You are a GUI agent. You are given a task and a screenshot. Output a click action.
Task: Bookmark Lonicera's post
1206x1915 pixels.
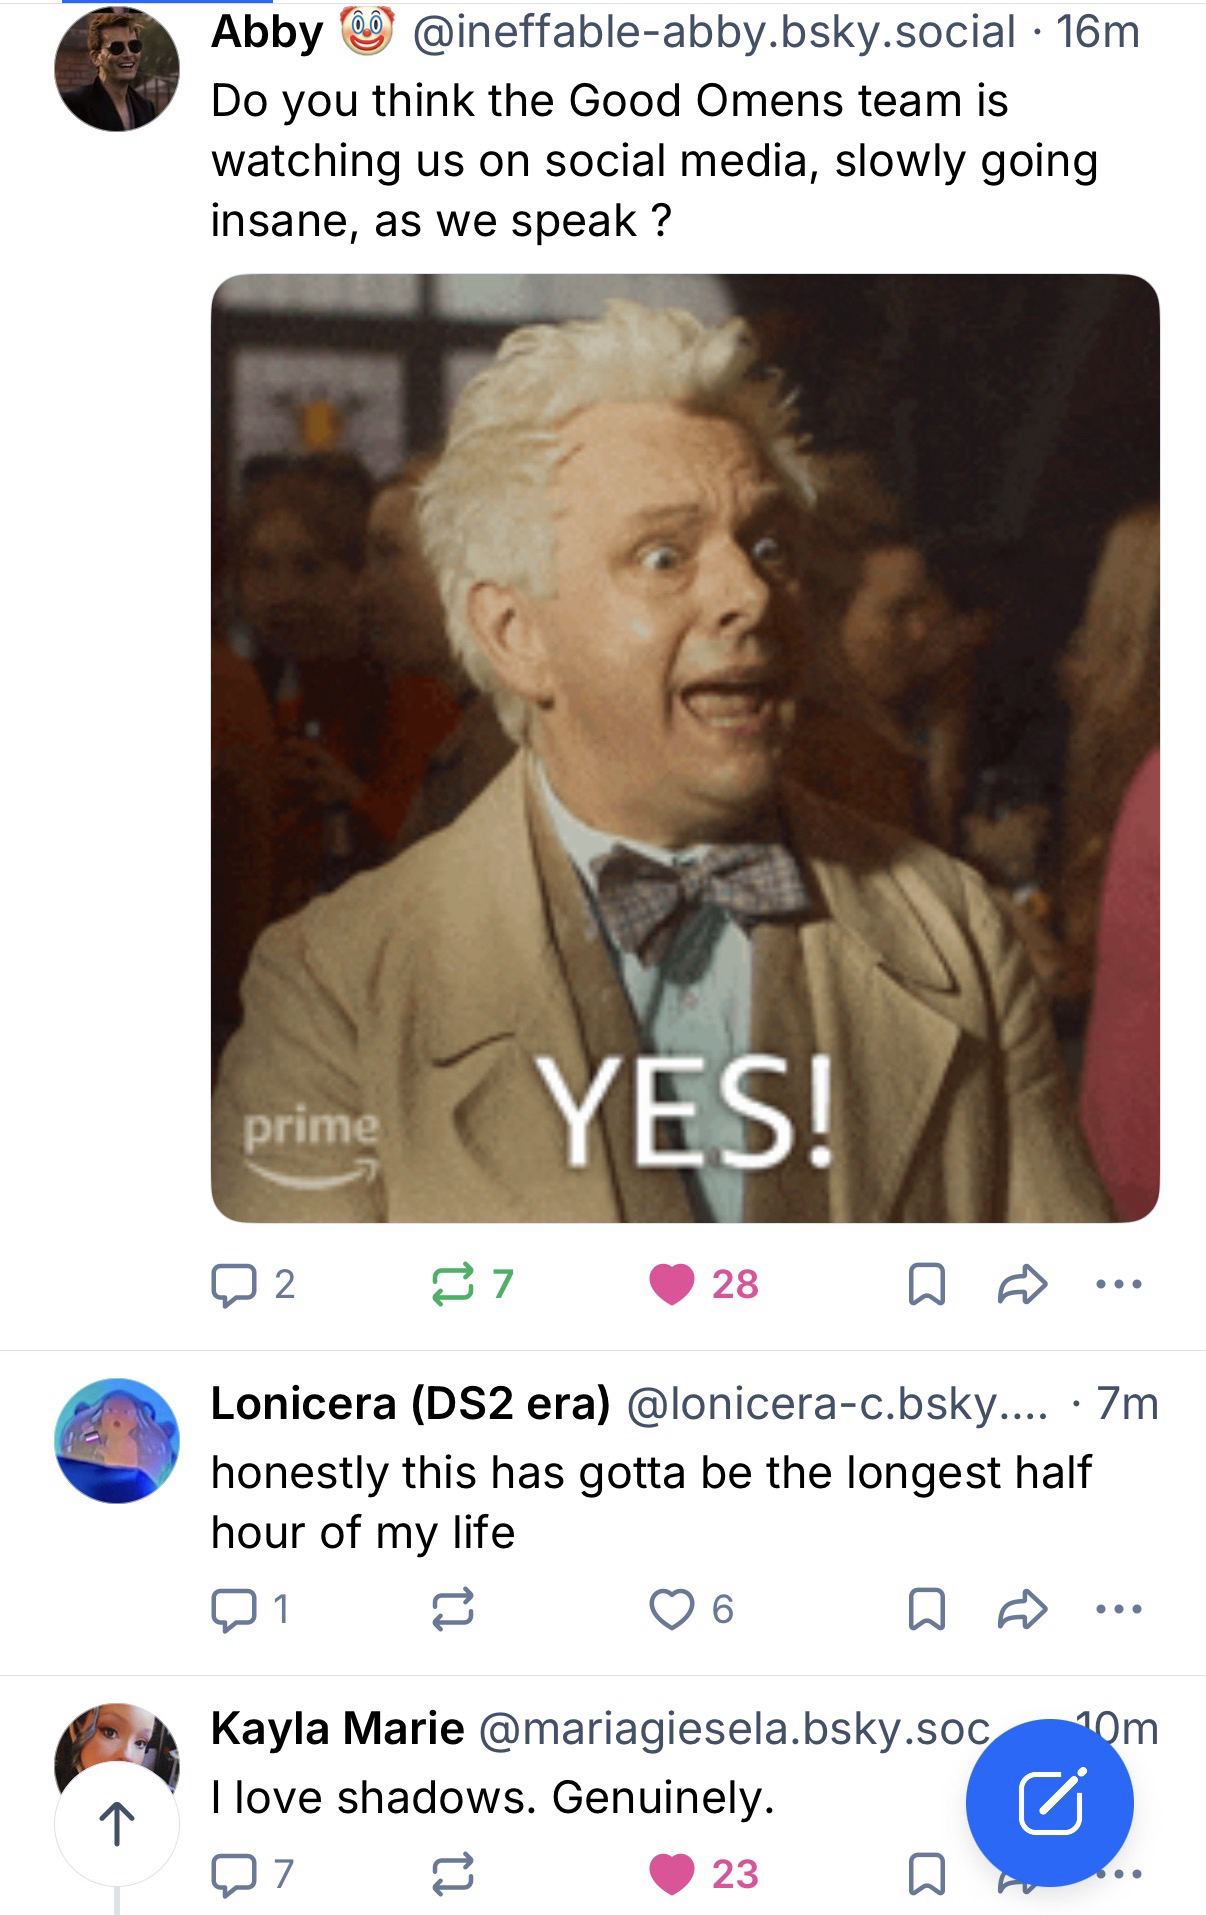pyautogui.click(x=926, y=1610)
